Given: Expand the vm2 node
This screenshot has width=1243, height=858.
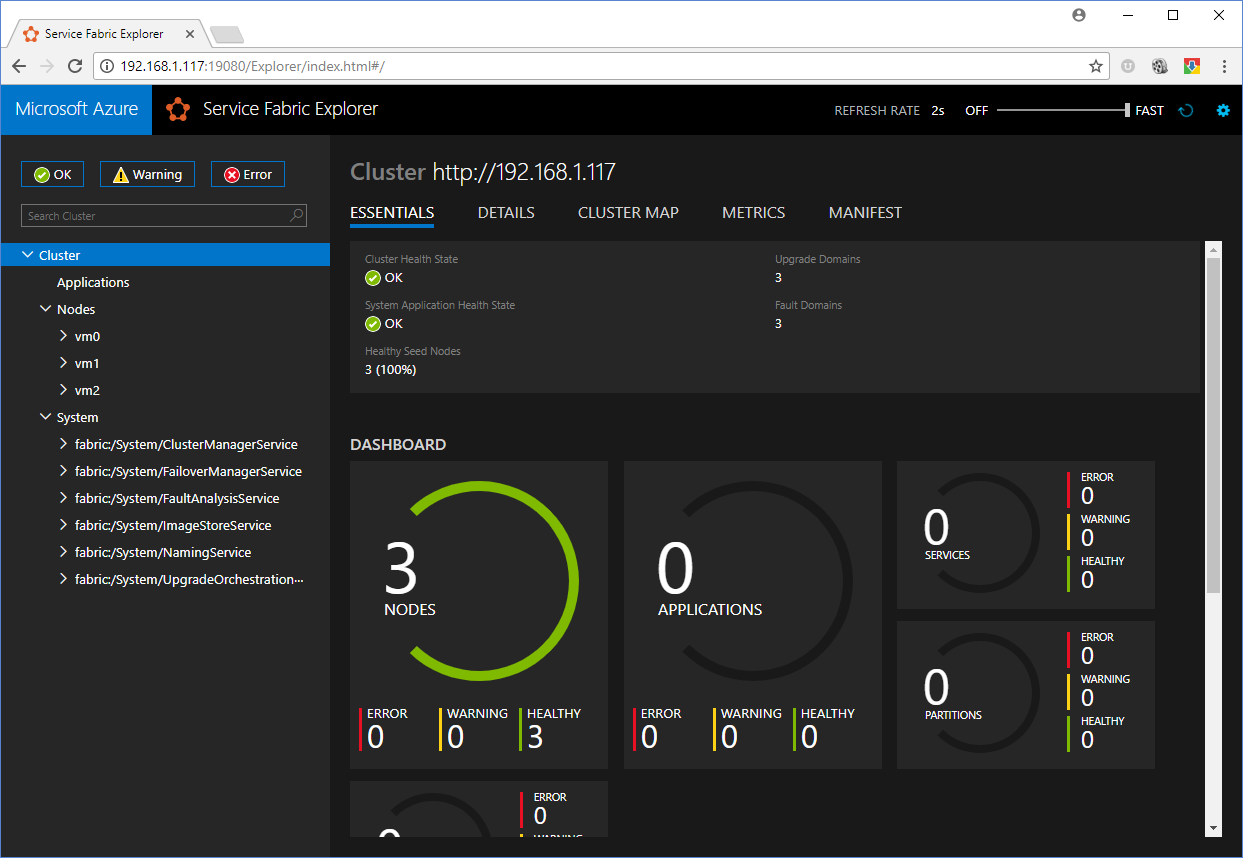Looking at the screenshot, I should tap(63, 390).
